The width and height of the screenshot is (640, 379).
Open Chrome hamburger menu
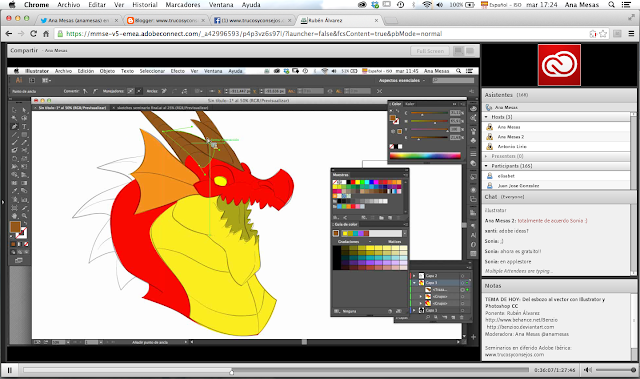click(x=631, y=34)
